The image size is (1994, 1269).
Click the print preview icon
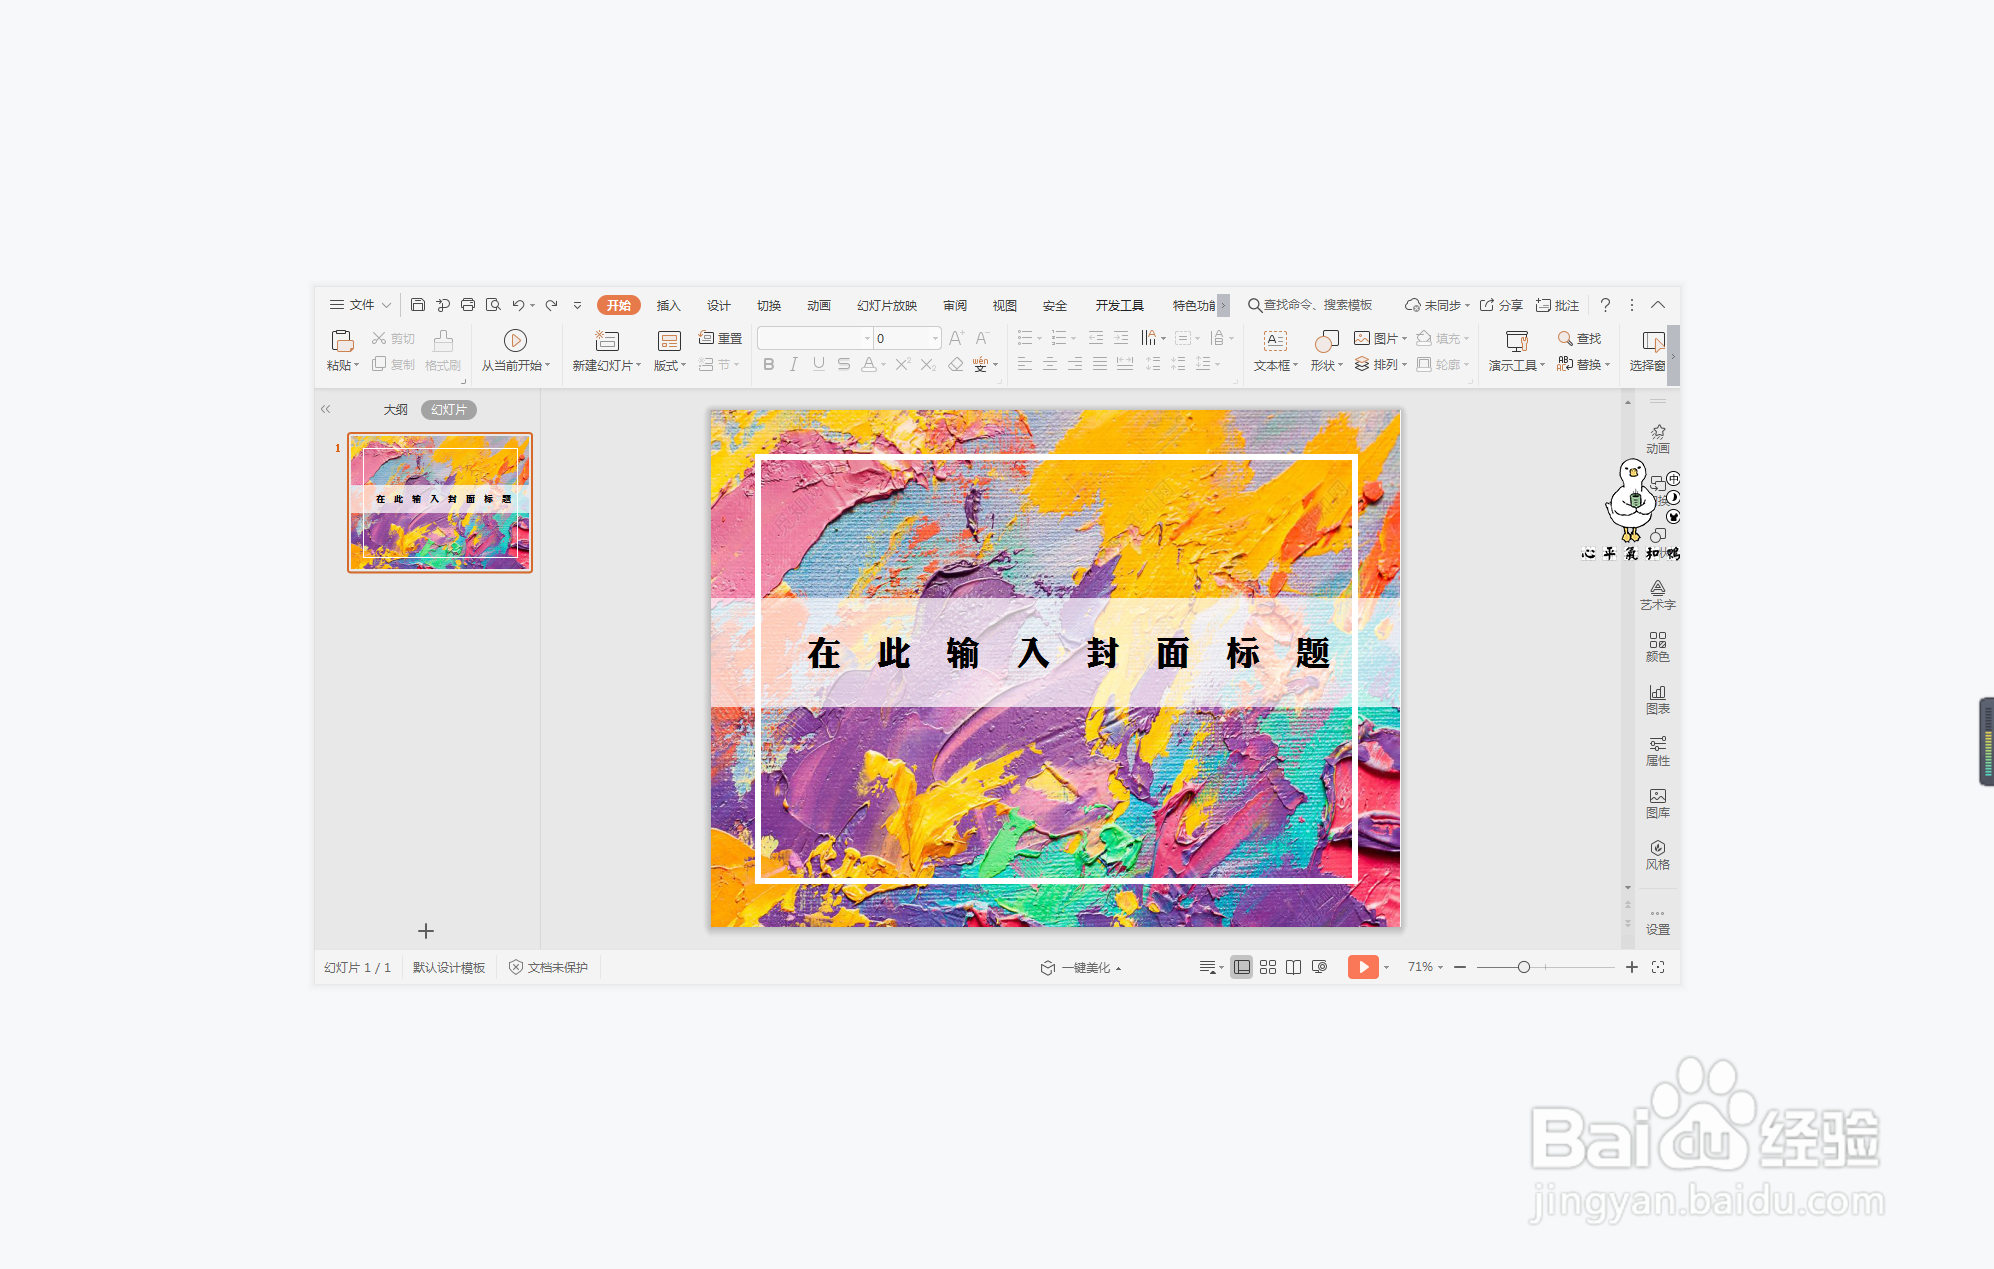click(493, 305)
